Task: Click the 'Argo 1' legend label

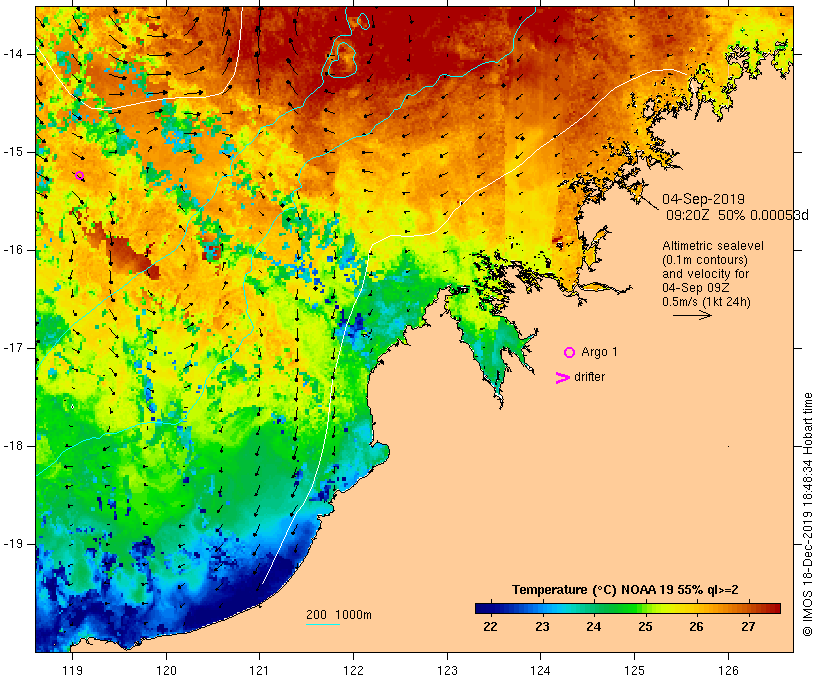Action: 599,352
